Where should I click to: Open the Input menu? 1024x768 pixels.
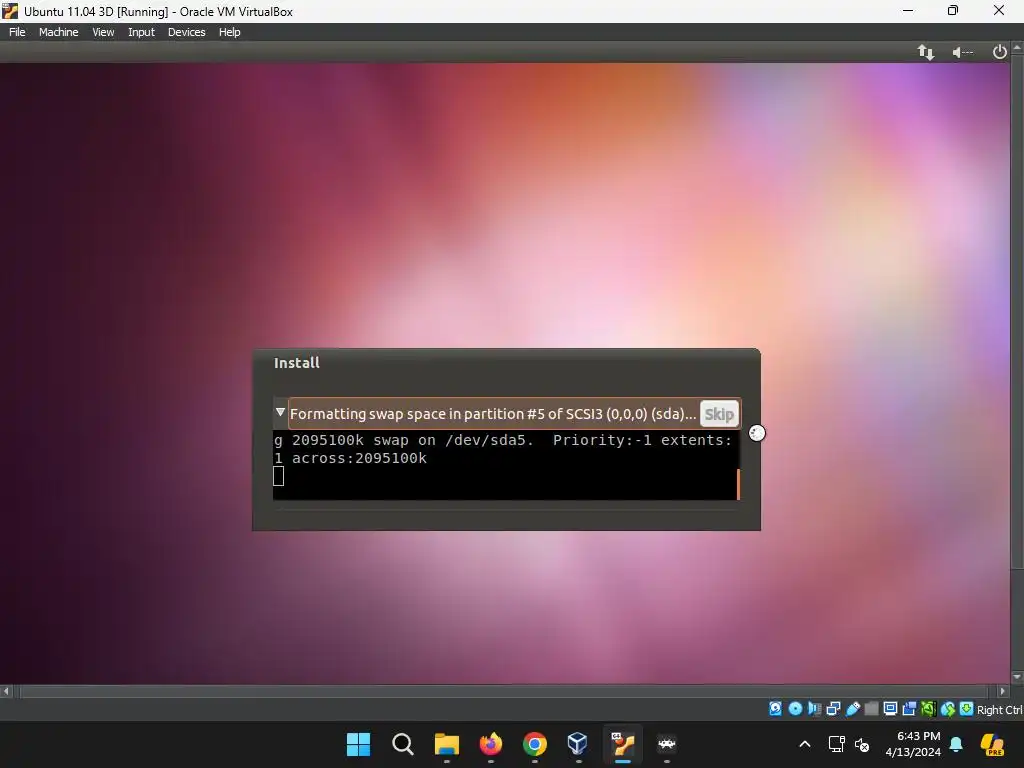[141, 32]
